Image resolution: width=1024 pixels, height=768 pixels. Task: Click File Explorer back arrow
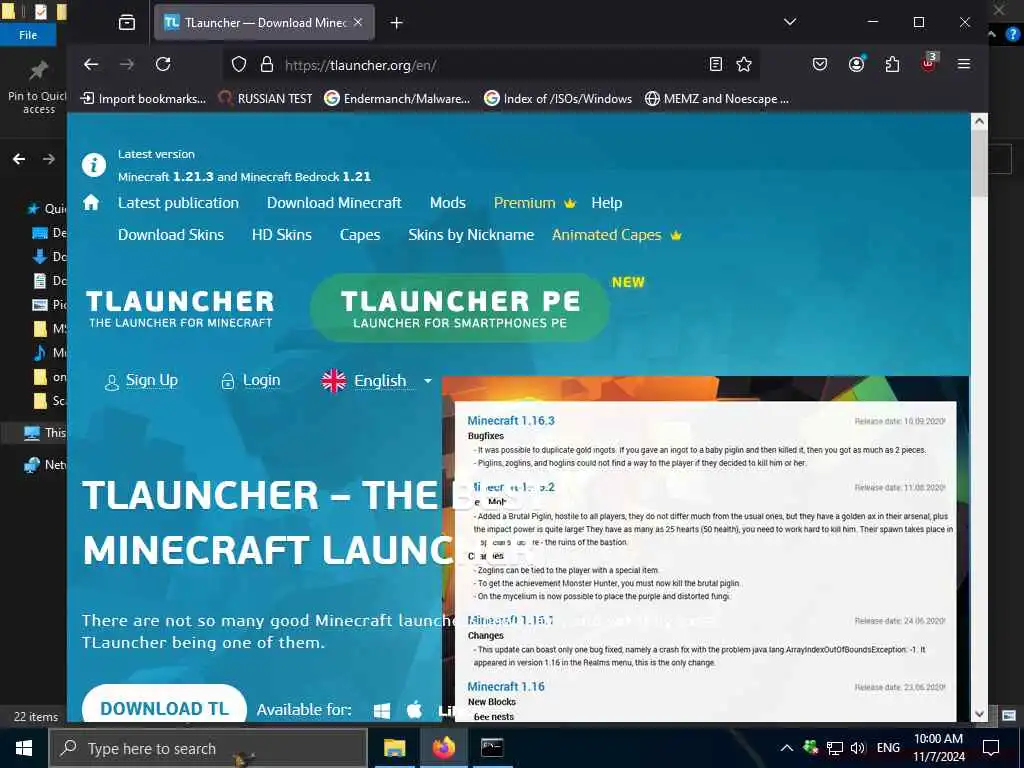click(x=19, y=159)
